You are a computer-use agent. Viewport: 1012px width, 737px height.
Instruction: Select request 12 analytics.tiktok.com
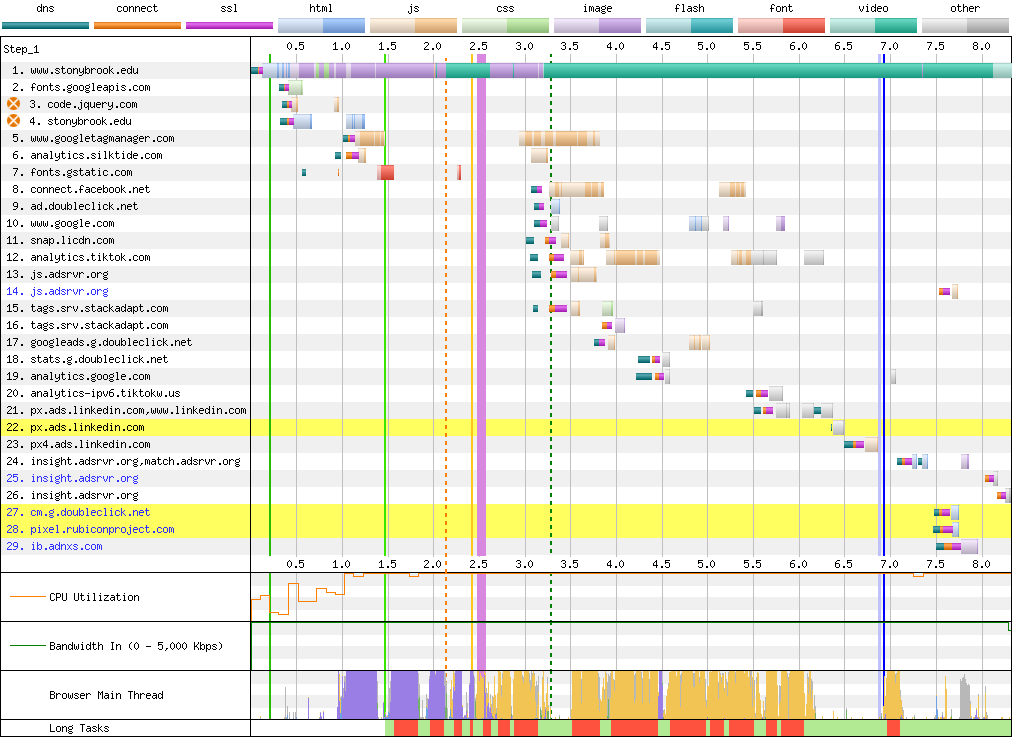[78, 257]
